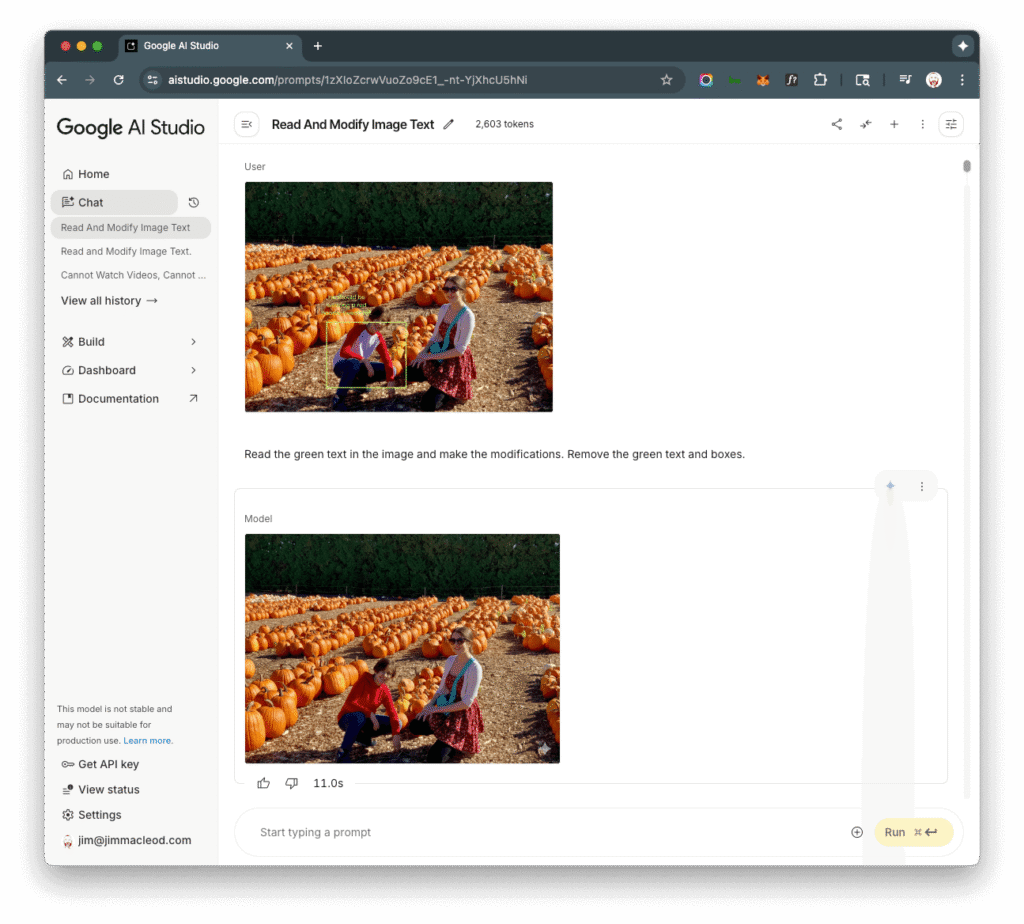Bookmark this page with the star icon

point(666,80)
